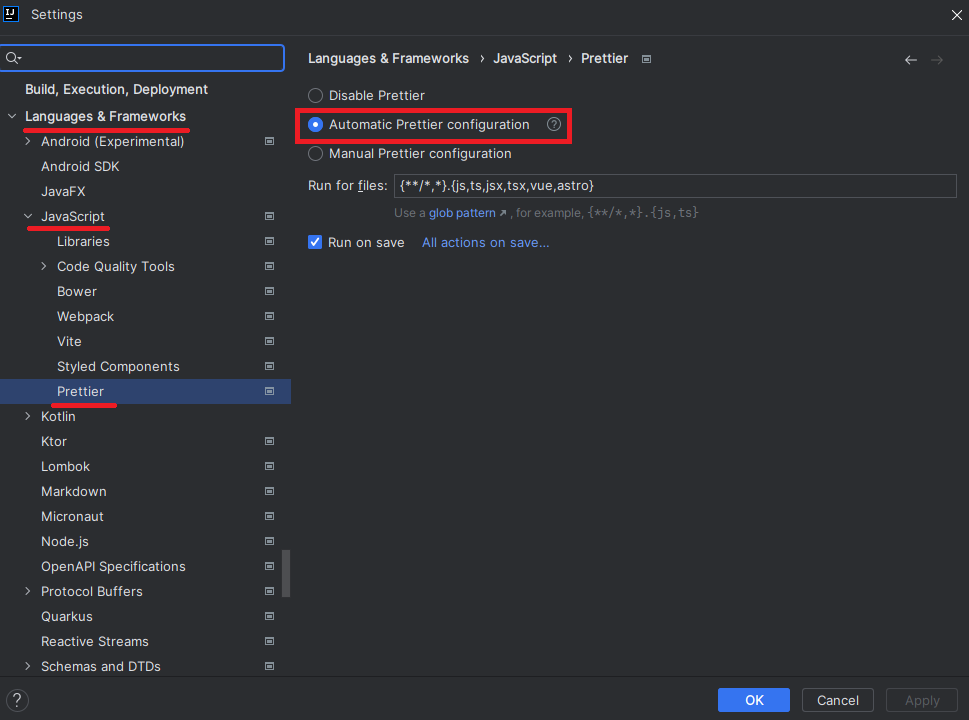
Task: Click the Cancel button
Action: [837, 700]
